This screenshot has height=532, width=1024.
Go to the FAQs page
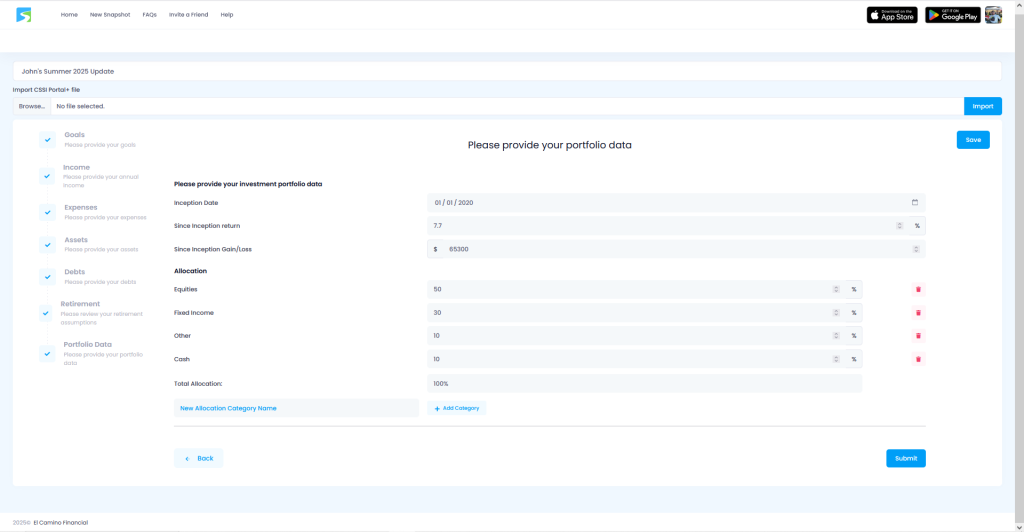149,15
